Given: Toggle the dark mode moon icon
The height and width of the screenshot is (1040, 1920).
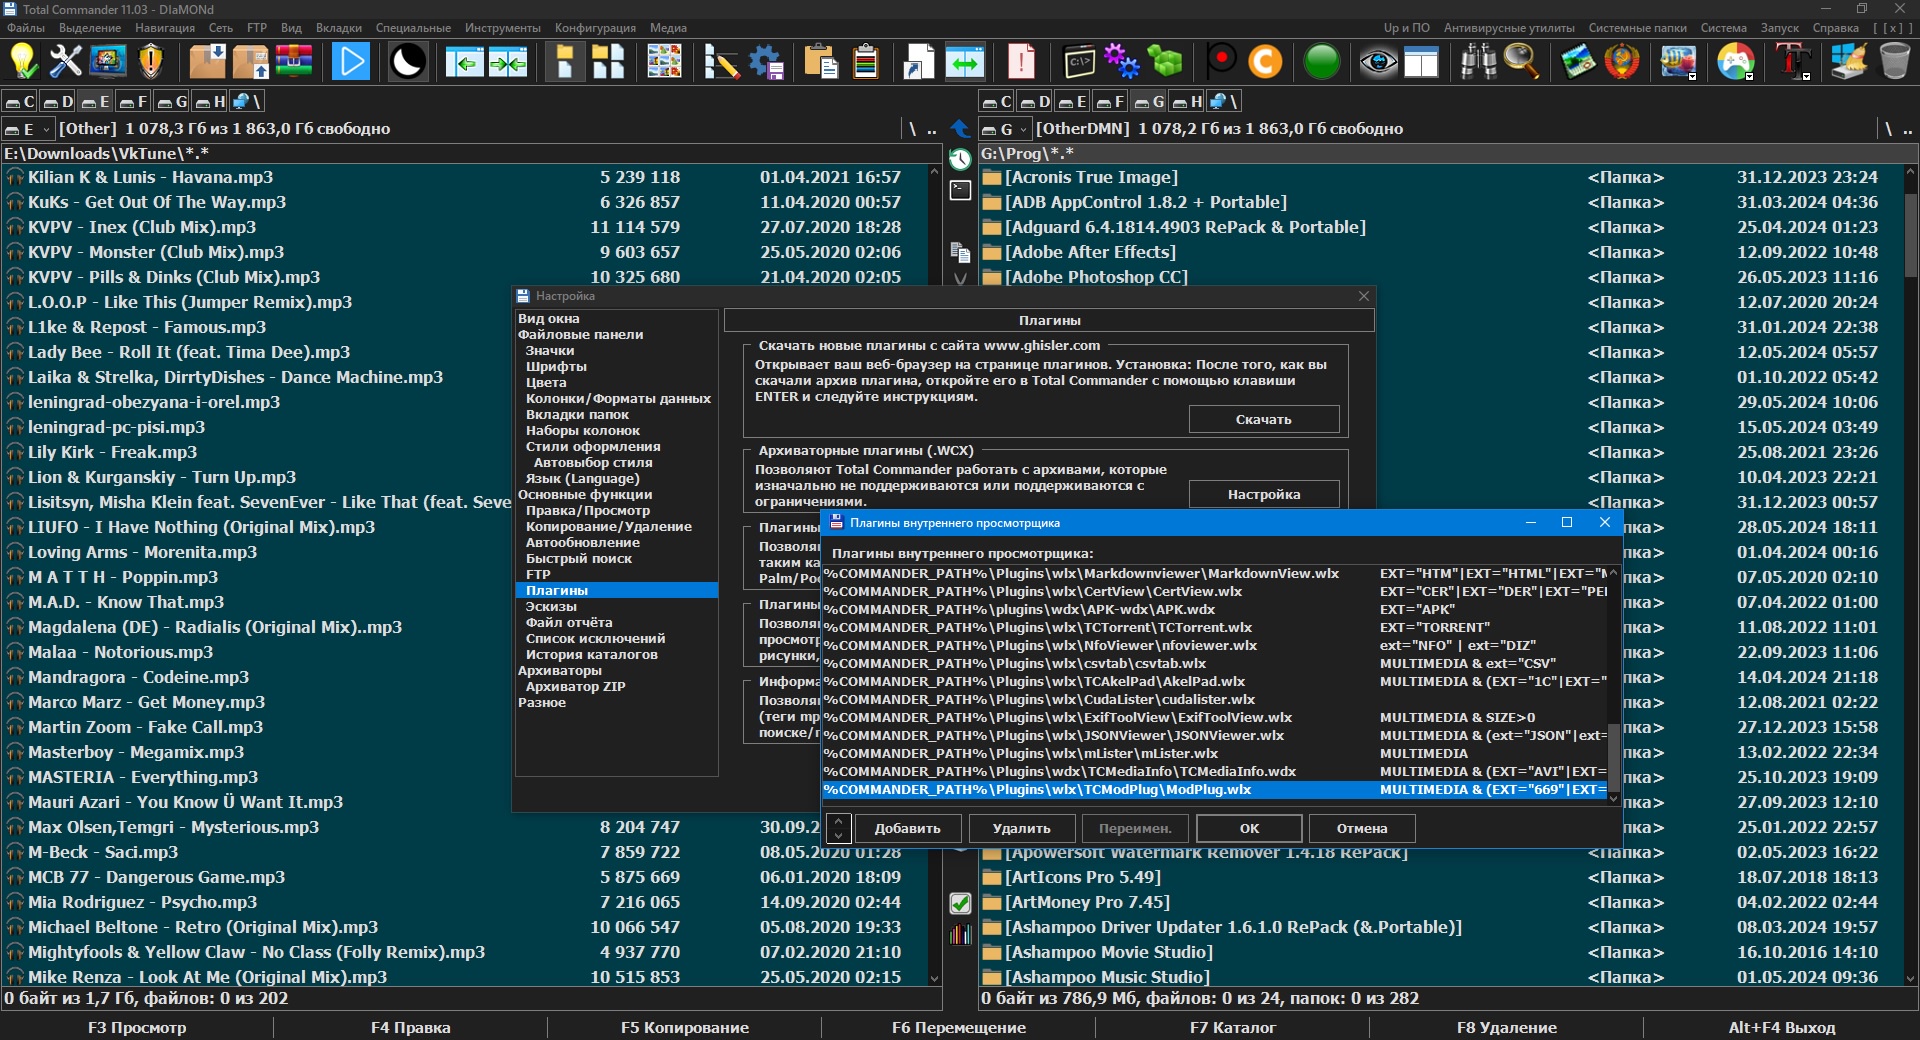Looking at the screenshot, I should tap(408, 62).
